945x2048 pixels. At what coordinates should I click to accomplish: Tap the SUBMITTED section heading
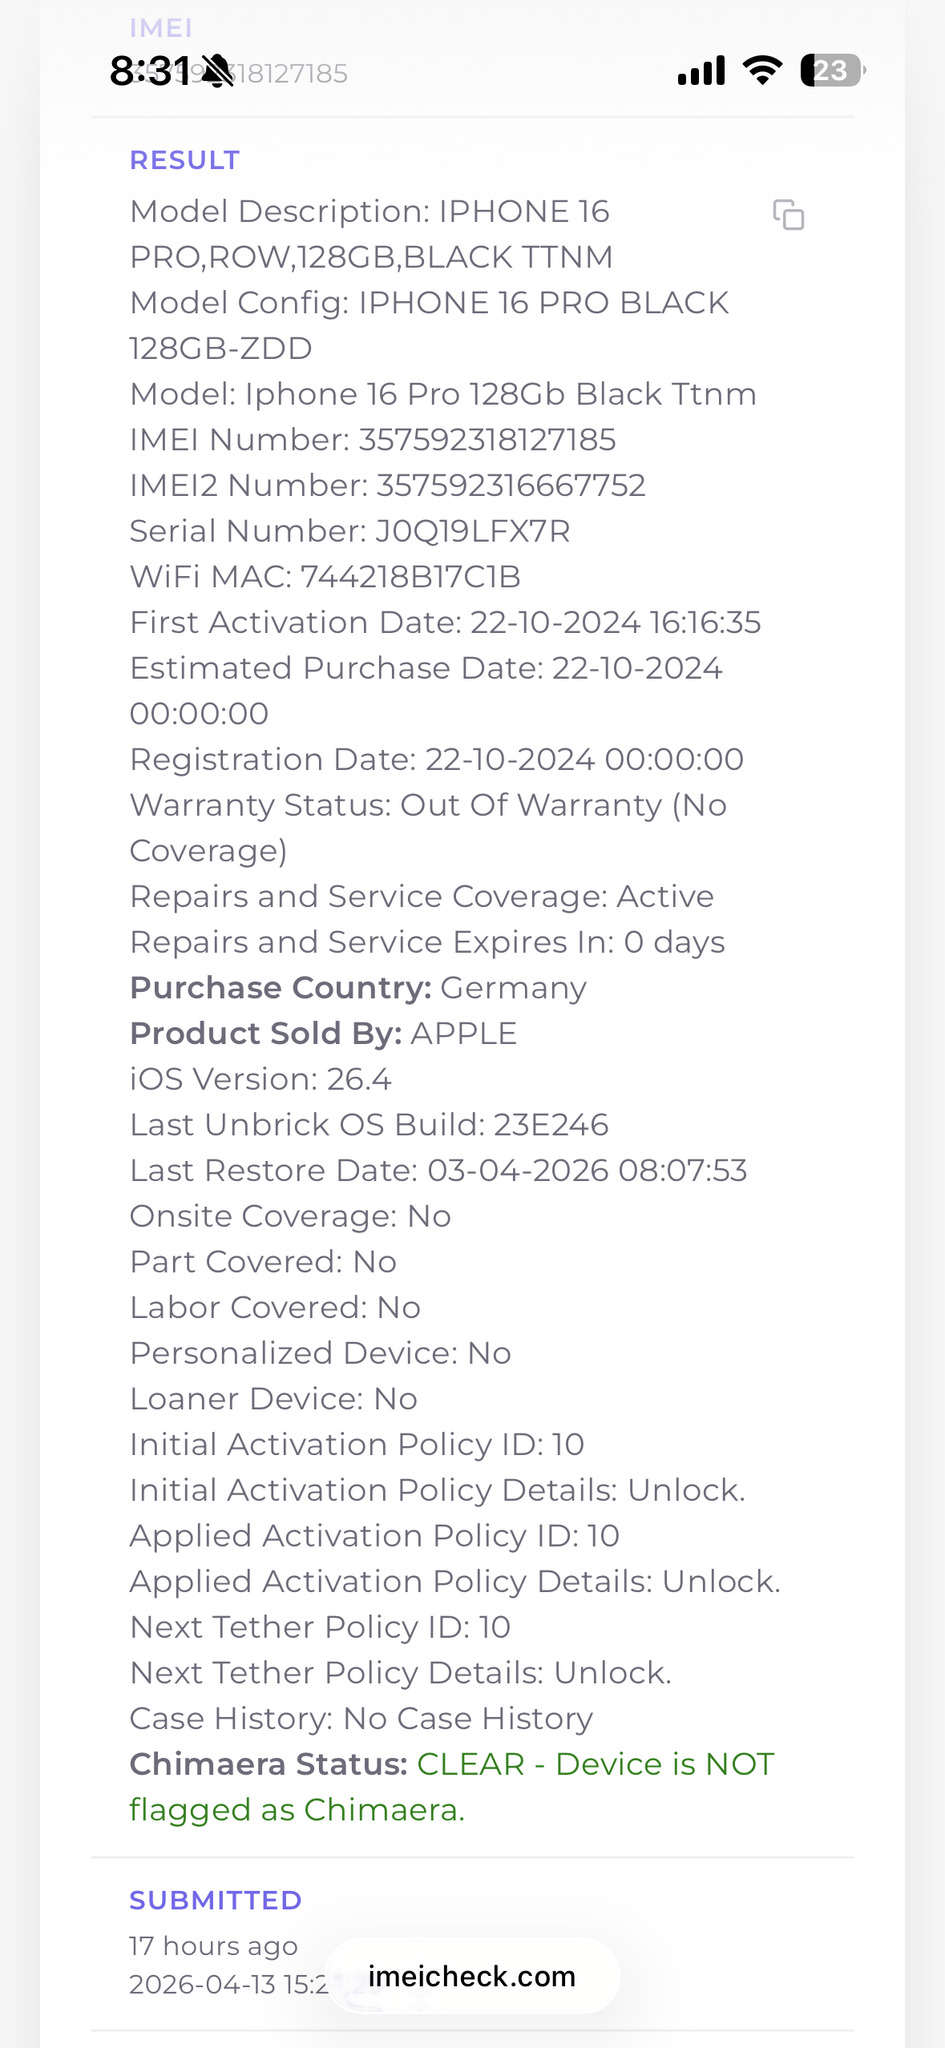(215, 1900)
